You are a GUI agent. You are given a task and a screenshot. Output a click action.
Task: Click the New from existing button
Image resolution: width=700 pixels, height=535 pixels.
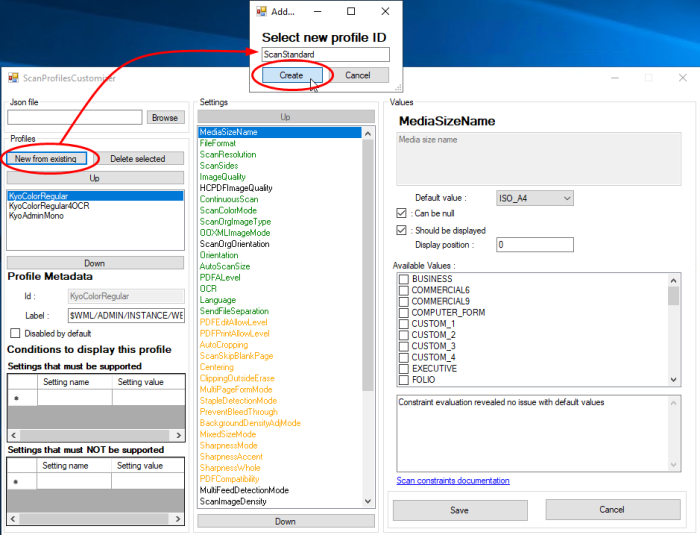[x=46, y=158]
